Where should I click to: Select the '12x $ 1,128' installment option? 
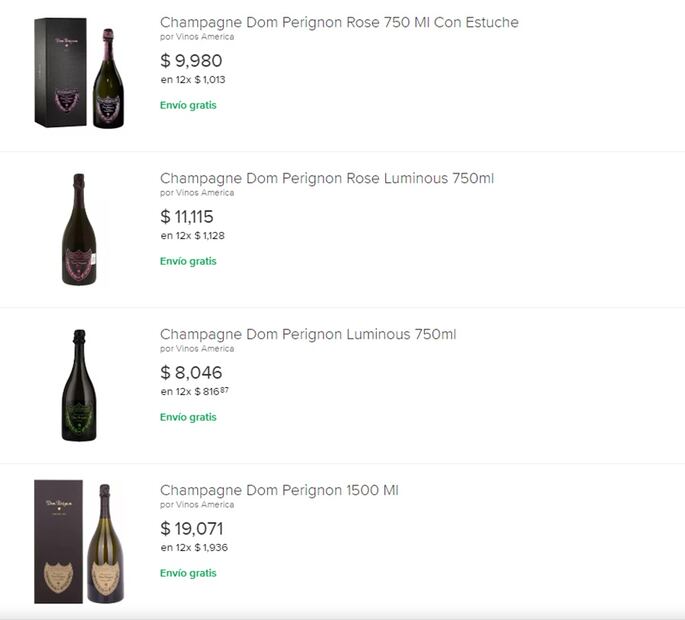coord(200,236)
